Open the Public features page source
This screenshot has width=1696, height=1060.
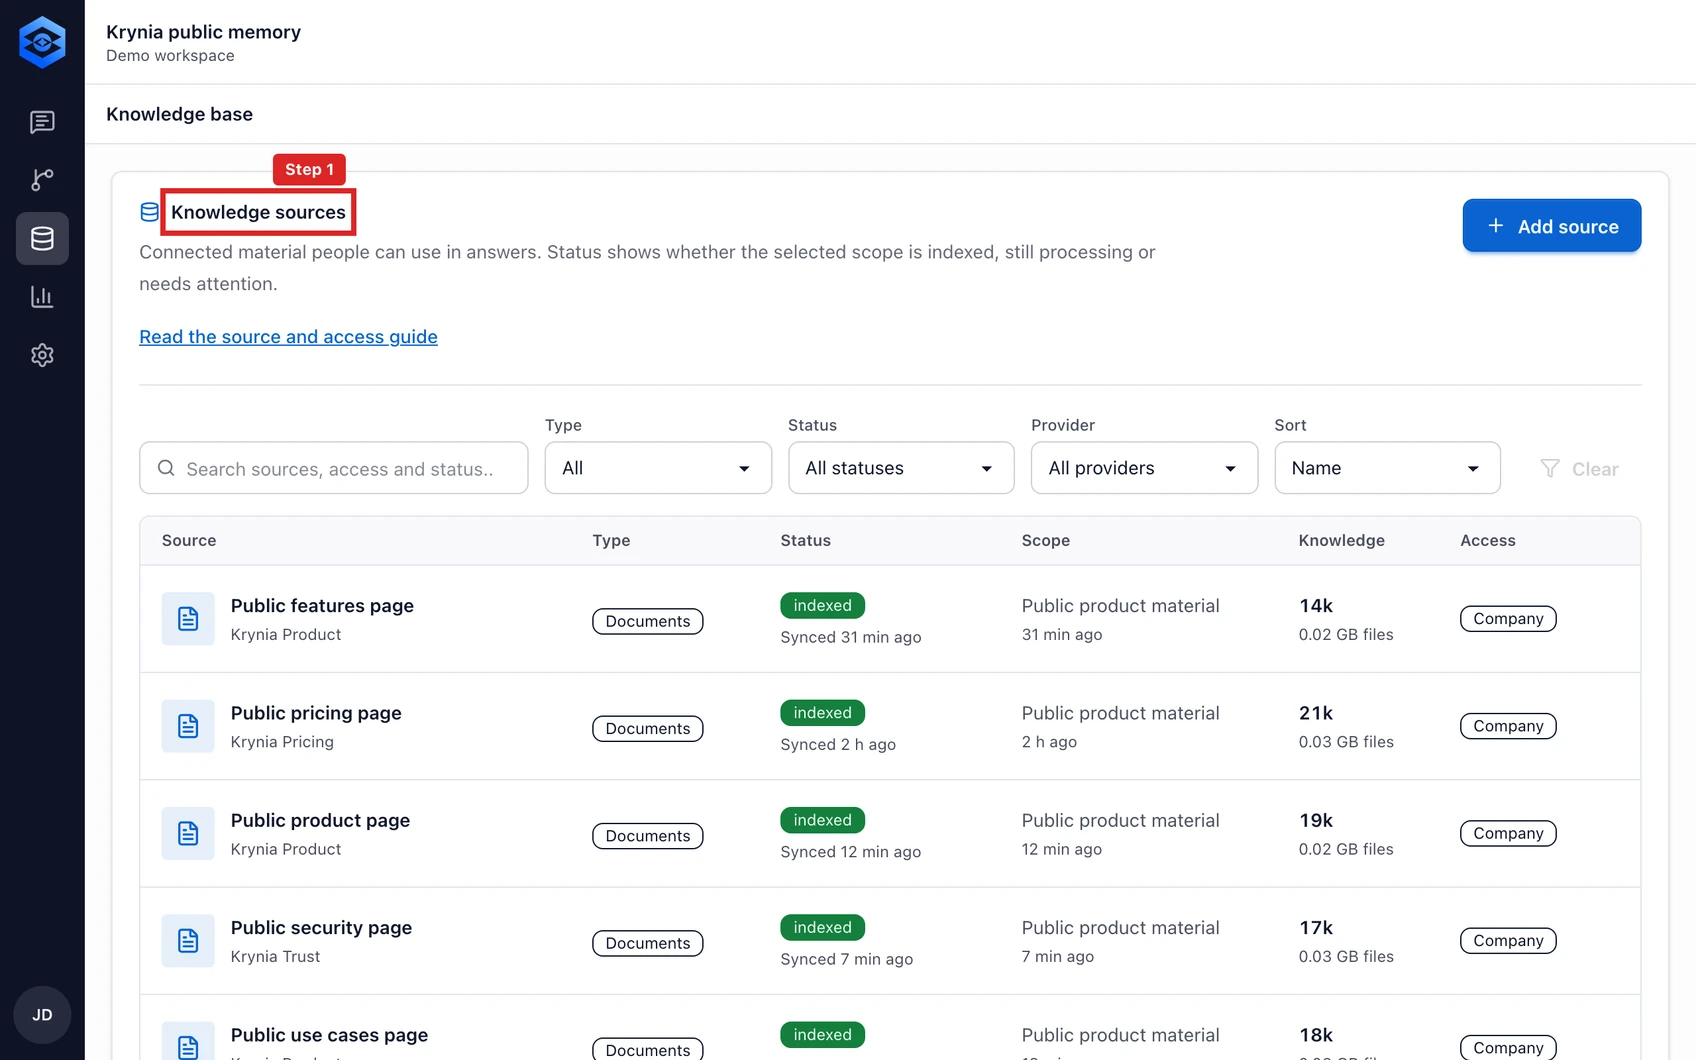(322, 606)
